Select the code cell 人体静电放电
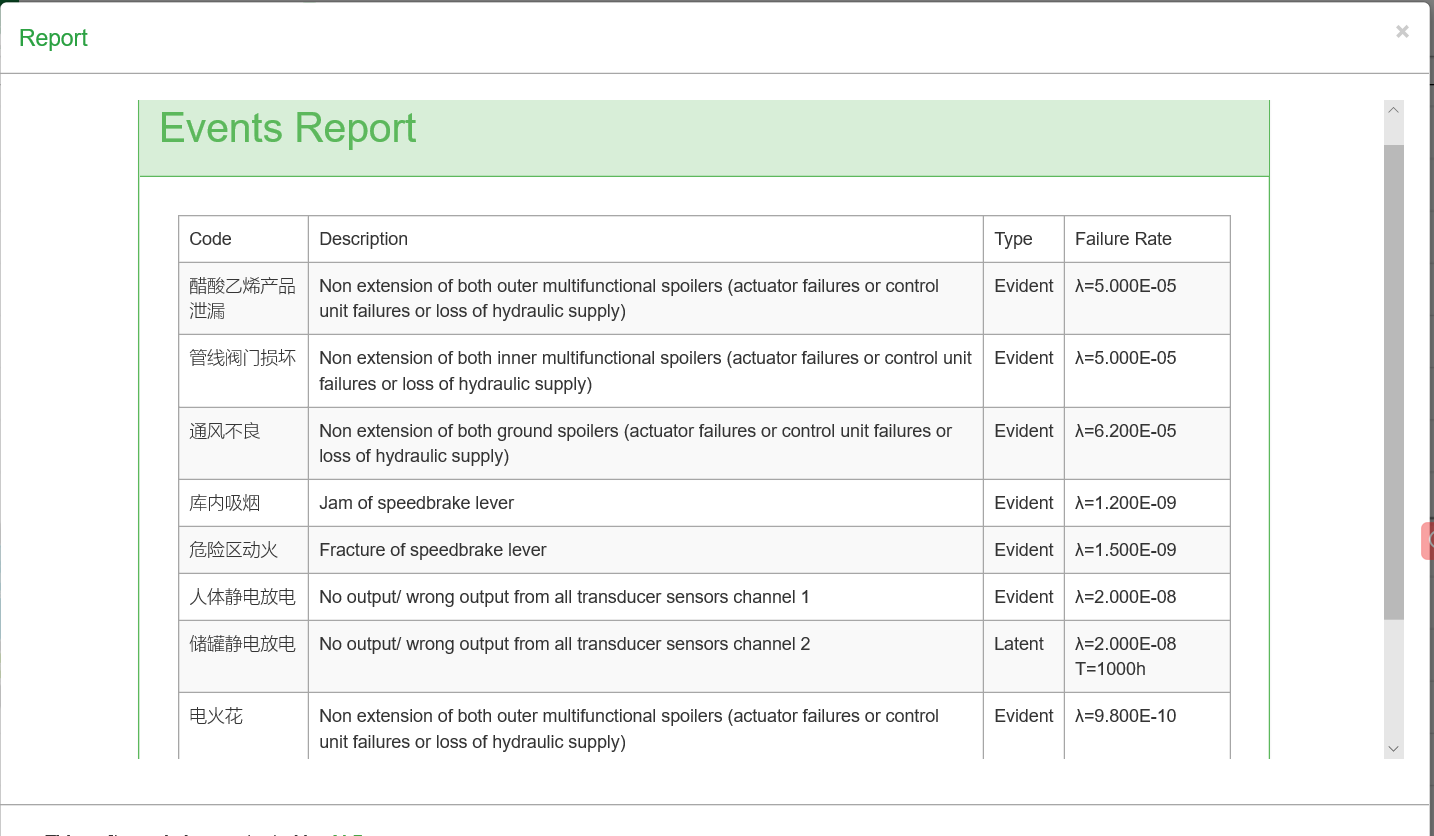 (243, 597)
